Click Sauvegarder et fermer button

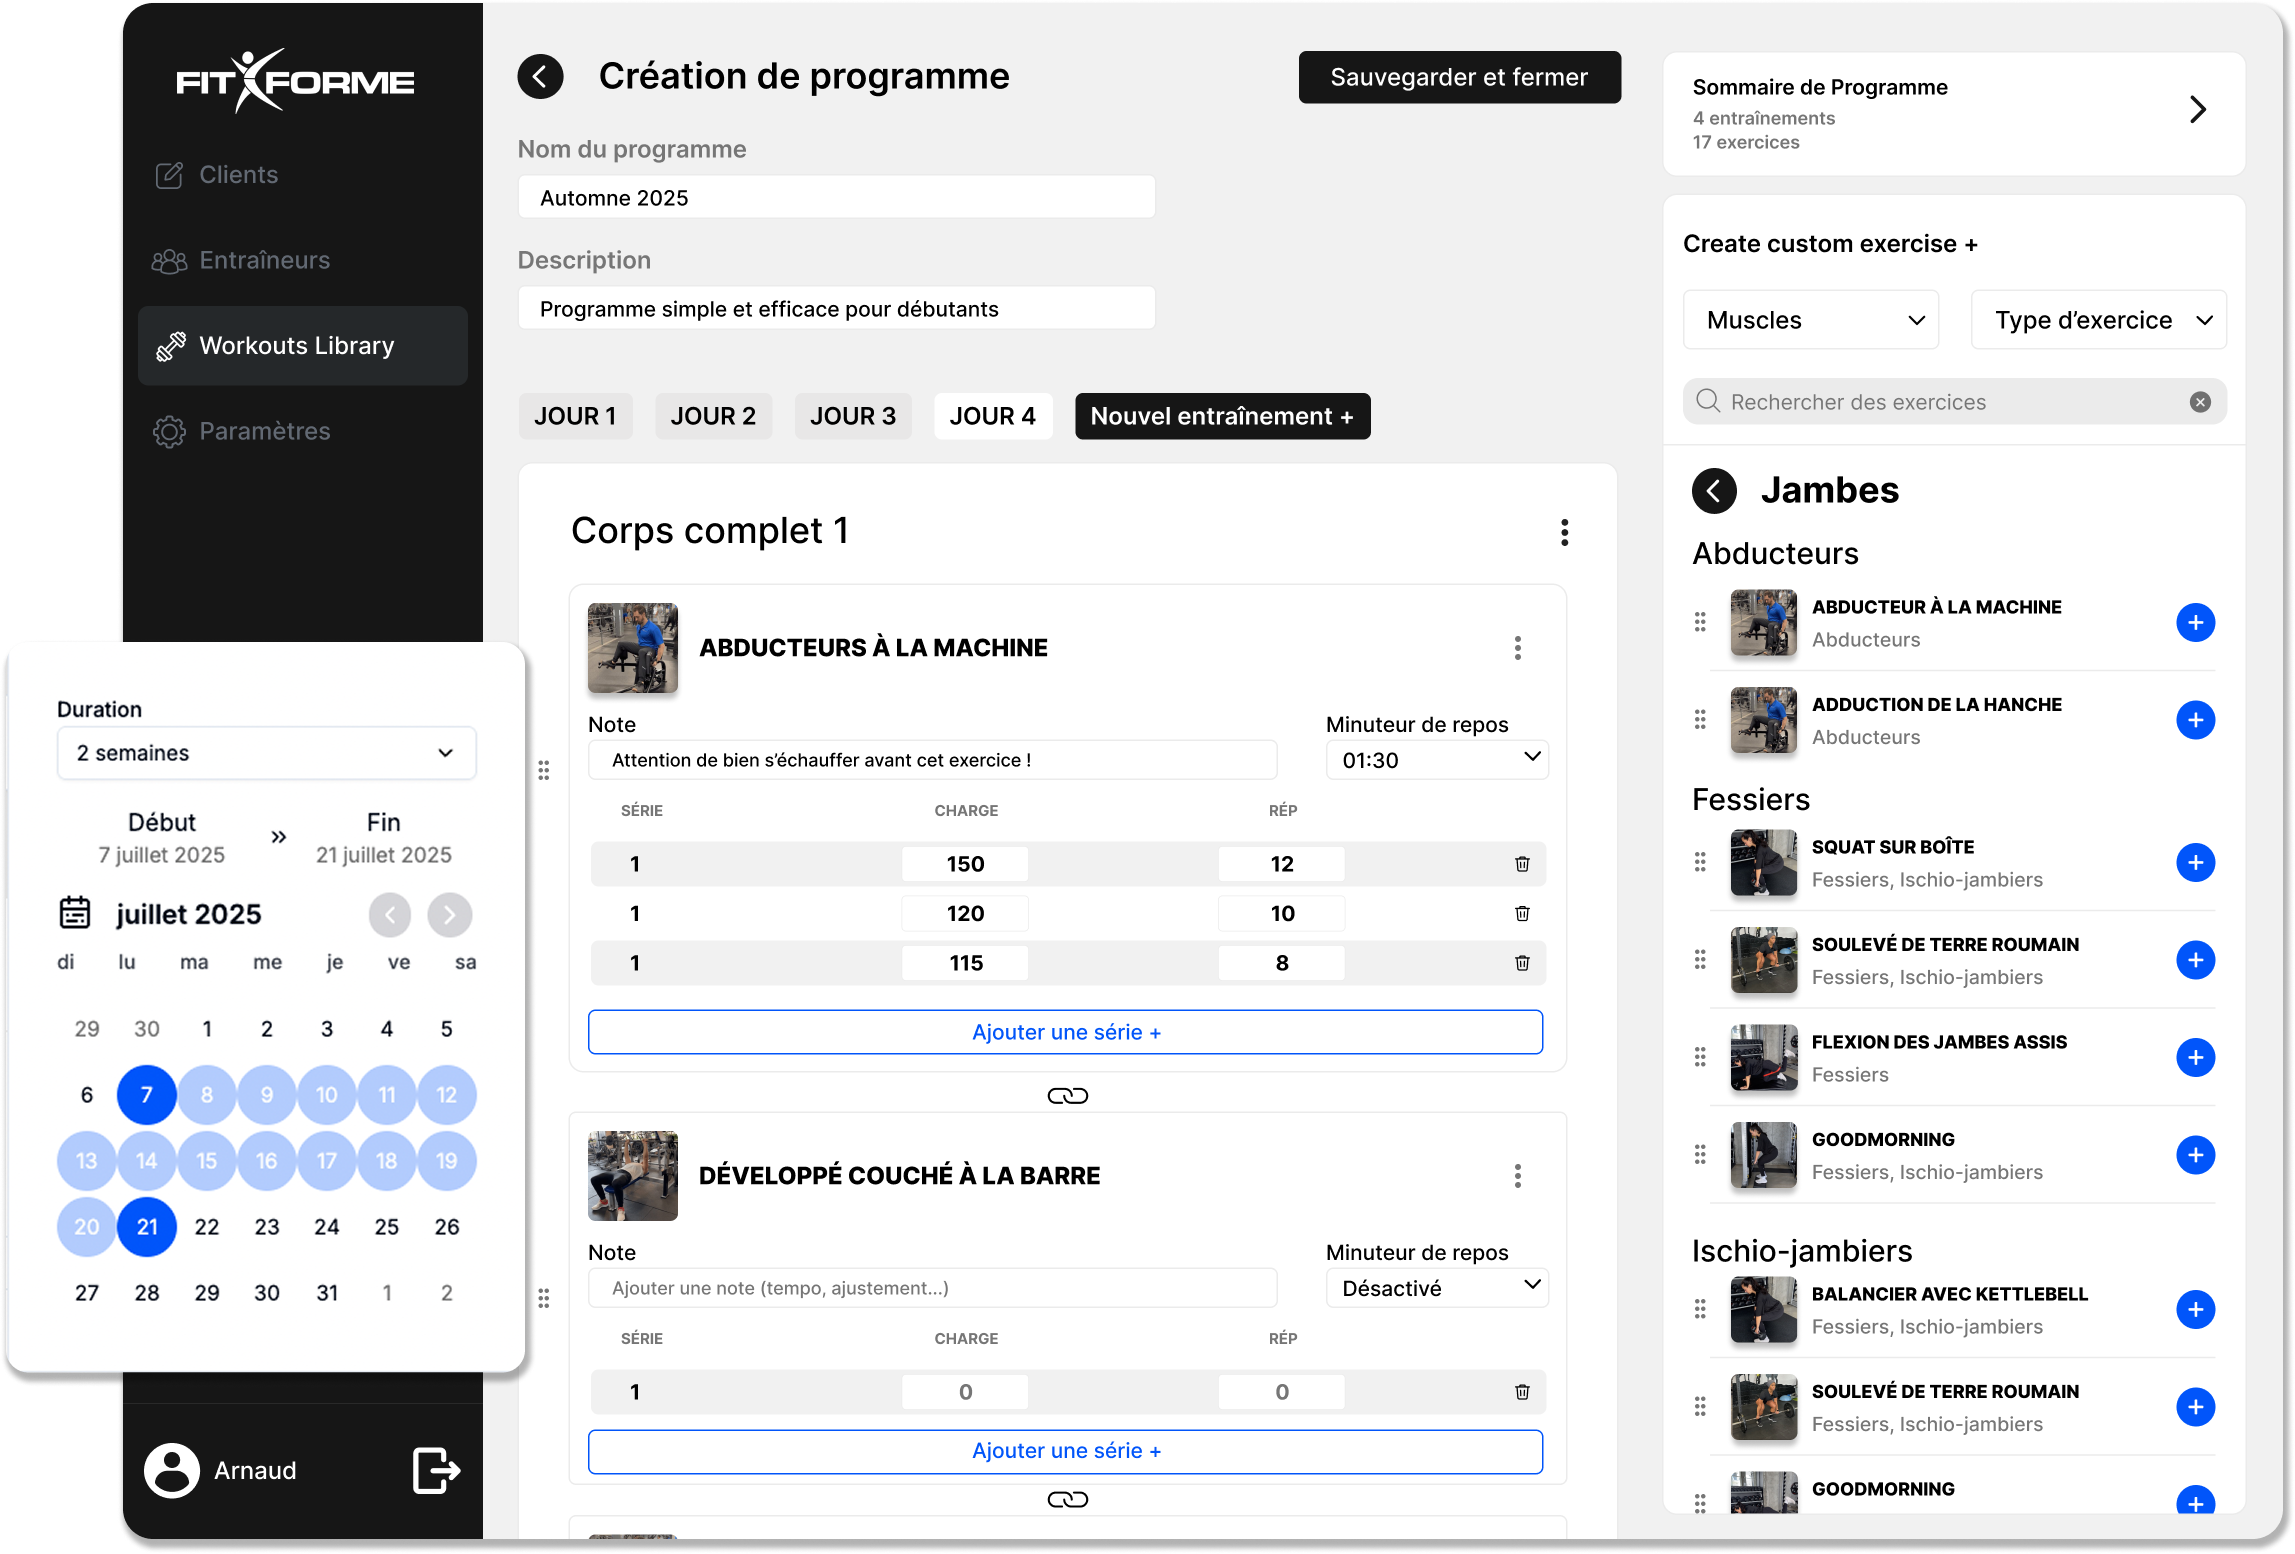point(1459,77)
